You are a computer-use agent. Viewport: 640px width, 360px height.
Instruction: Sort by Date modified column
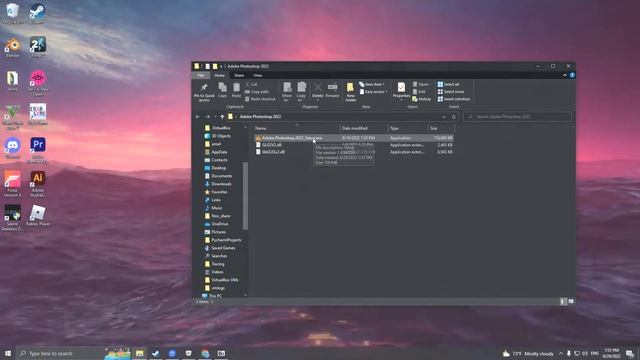point(364,128)
